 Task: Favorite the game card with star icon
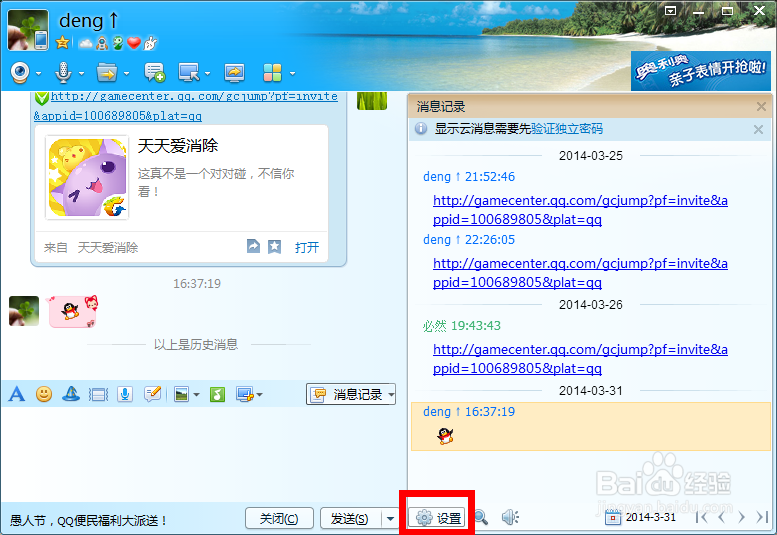275,246
